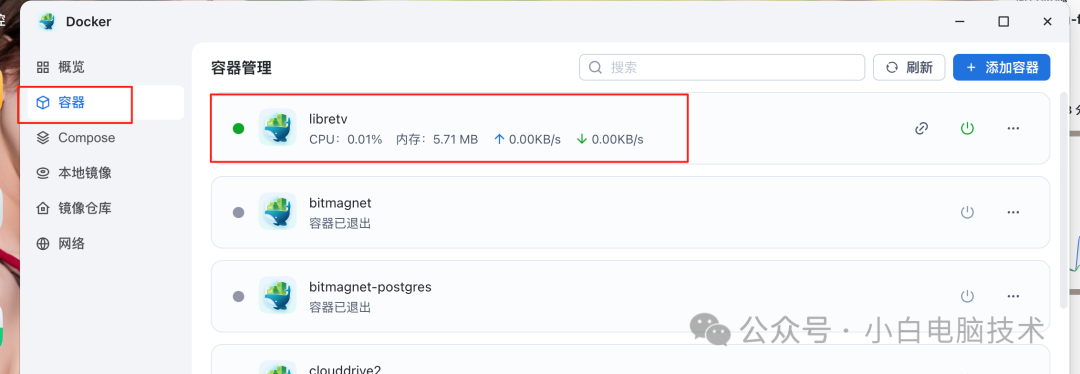Click the bitmagnet container name

point(340,203)
